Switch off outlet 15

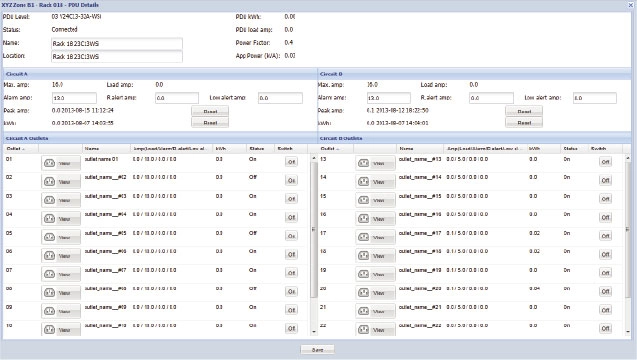pyautogui.click(x=605, y=199)
